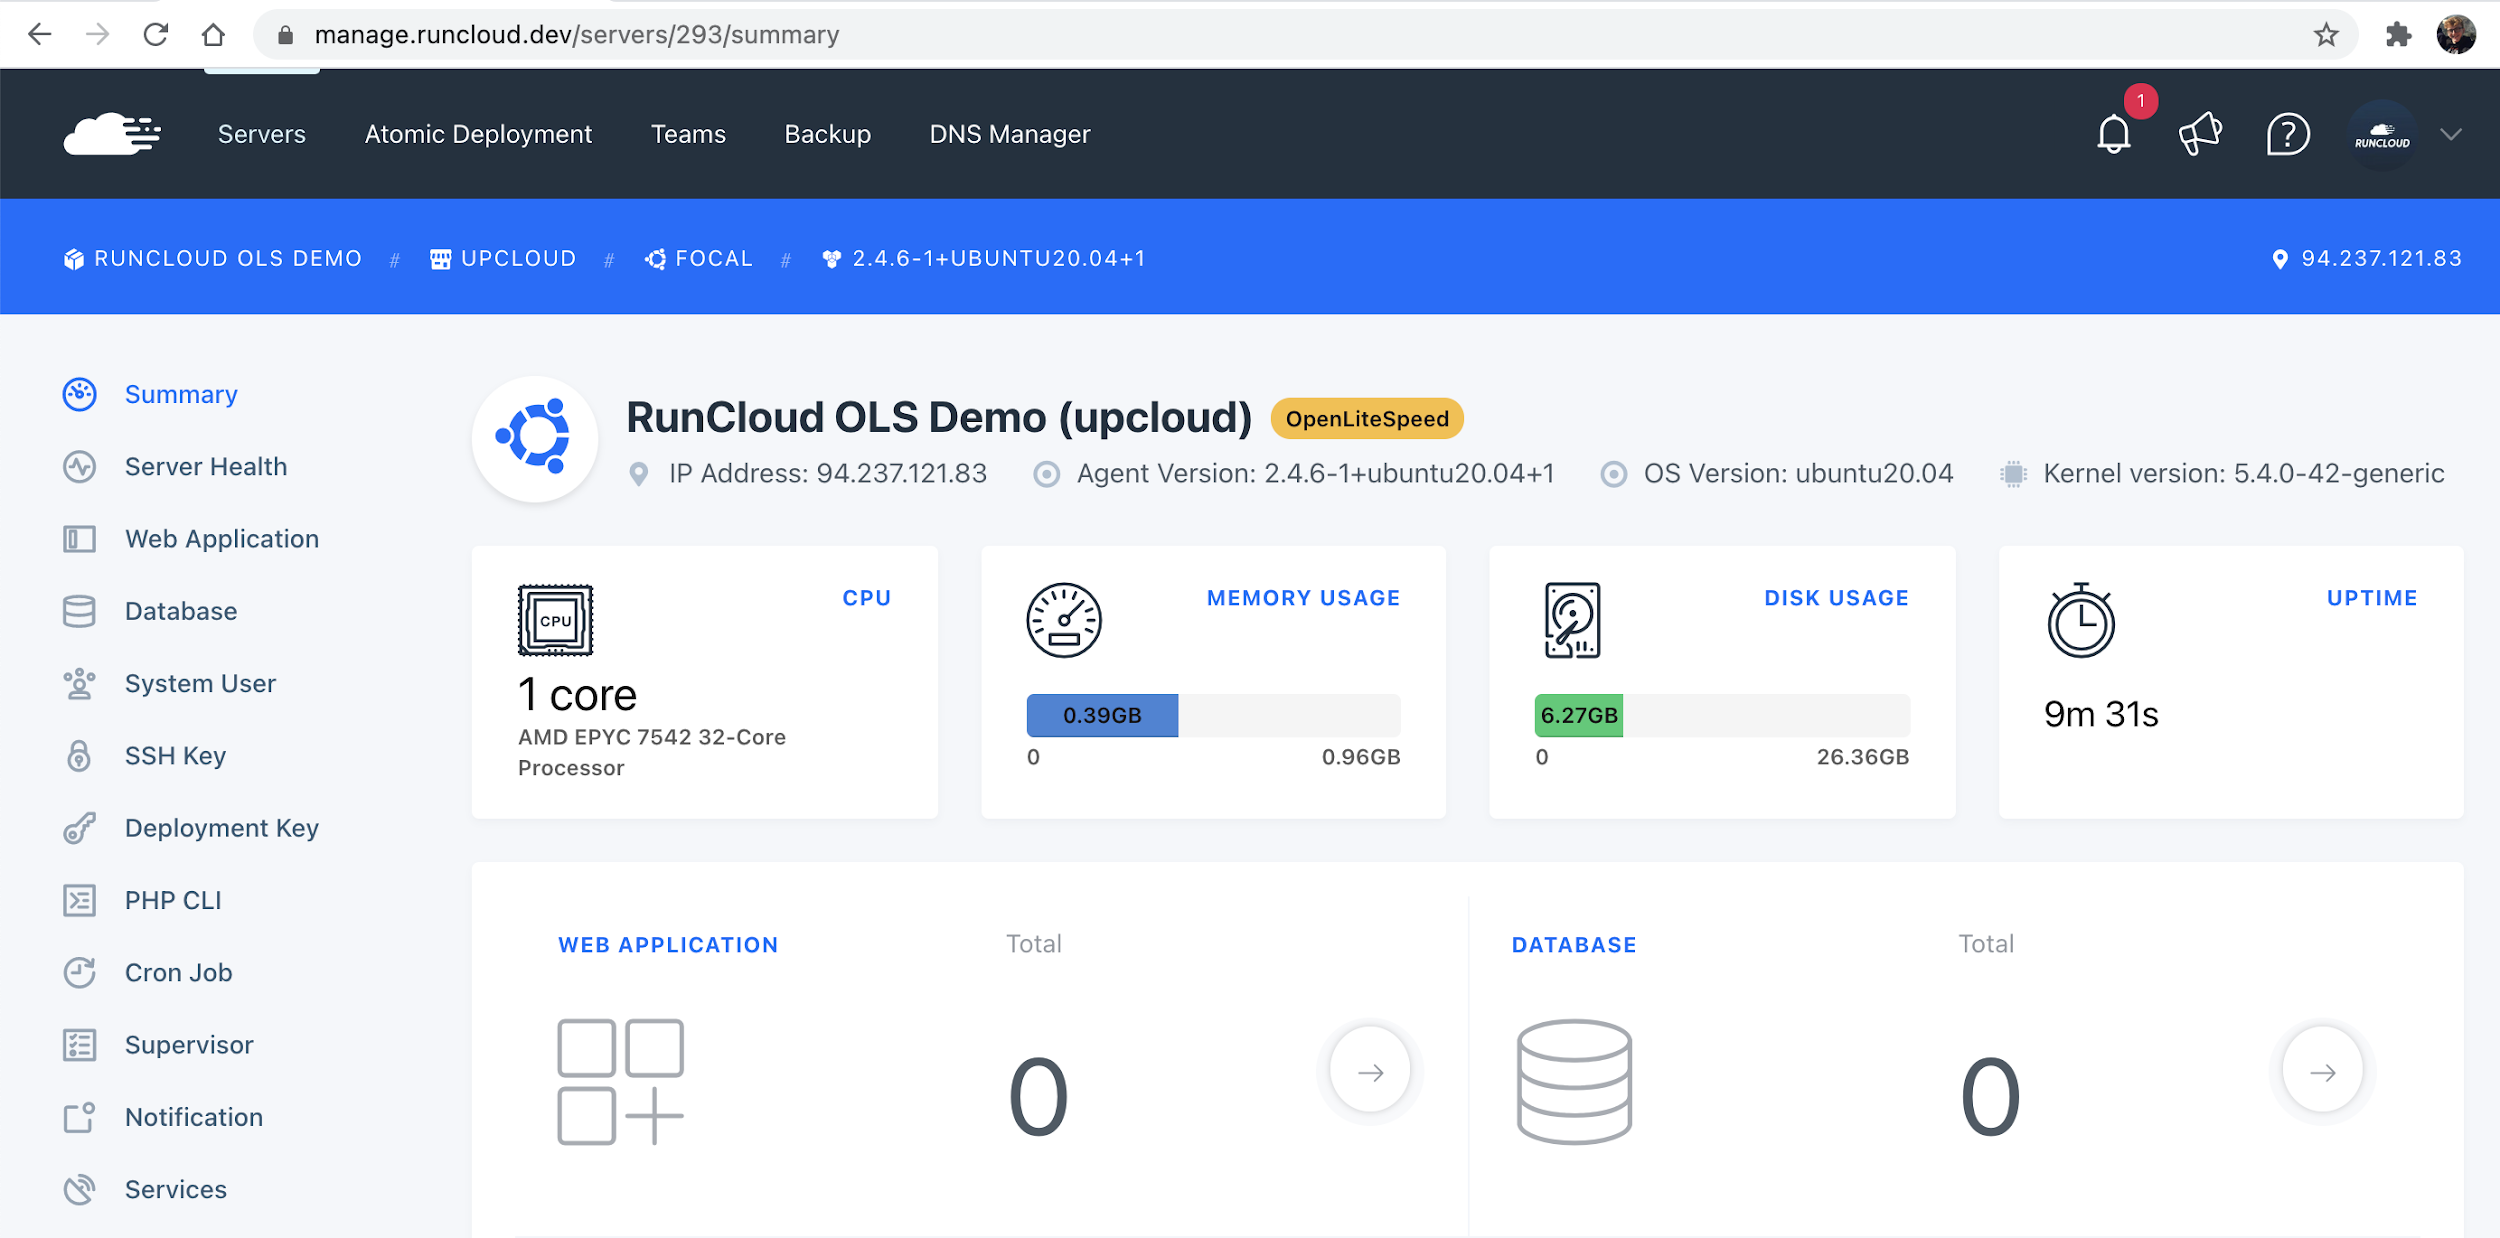Viewport: 2500px width, 1238px height.
Task: Expand the account dropdown chevron
Action: (x=2450, y=134)
